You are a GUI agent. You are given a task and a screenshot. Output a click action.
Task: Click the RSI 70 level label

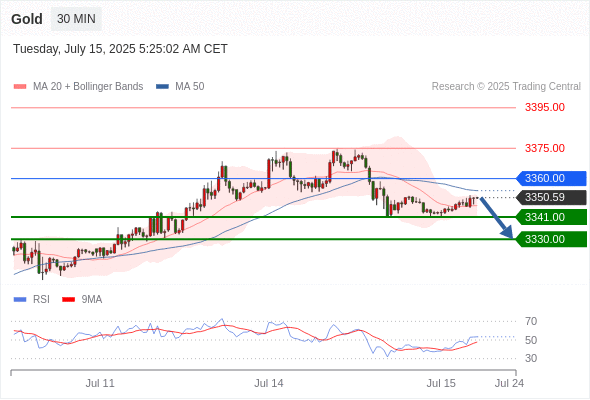(x=531, y=321)
